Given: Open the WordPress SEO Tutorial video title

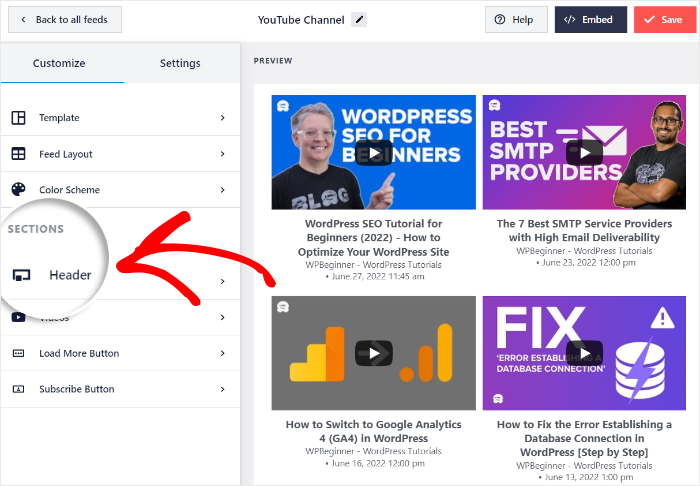Looking at the screenshot, I should 374,237.
